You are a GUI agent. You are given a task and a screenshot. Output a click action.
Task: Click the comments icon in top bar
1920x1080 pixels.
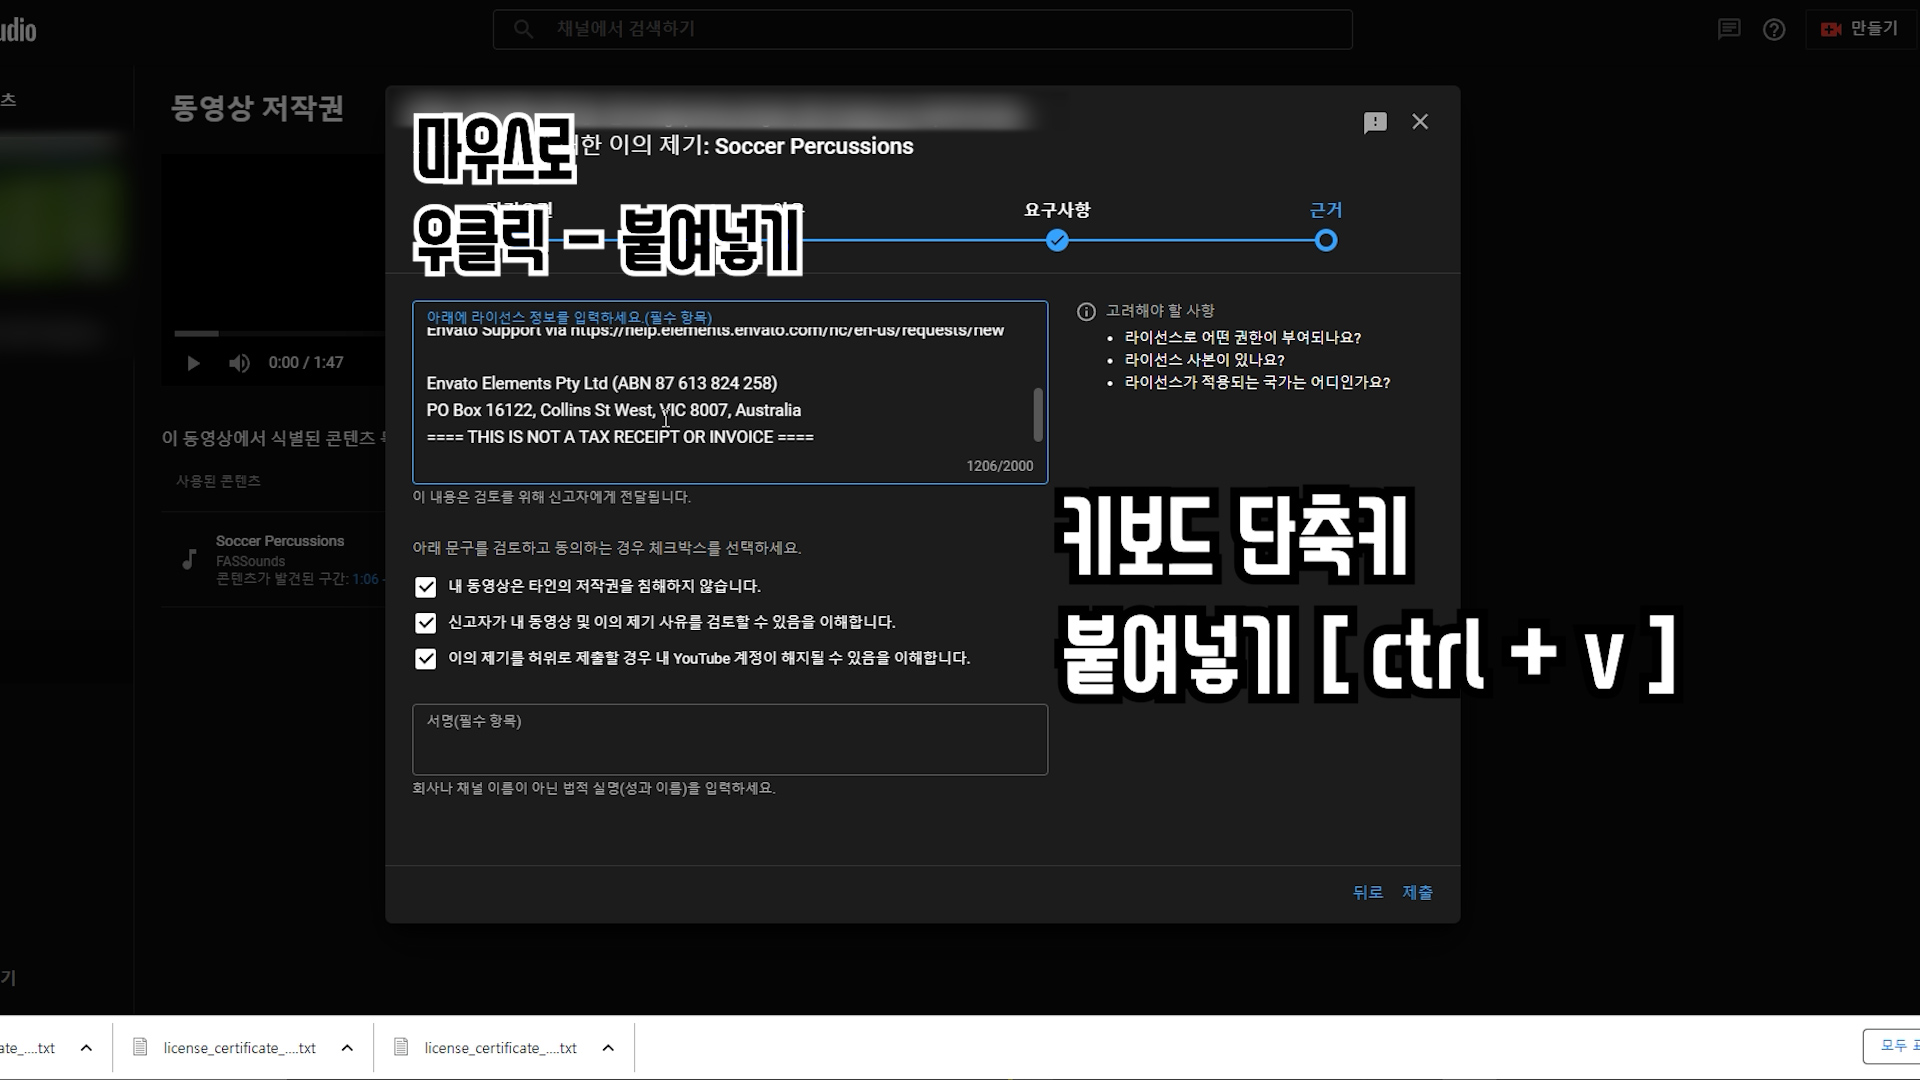(1729, 30)
